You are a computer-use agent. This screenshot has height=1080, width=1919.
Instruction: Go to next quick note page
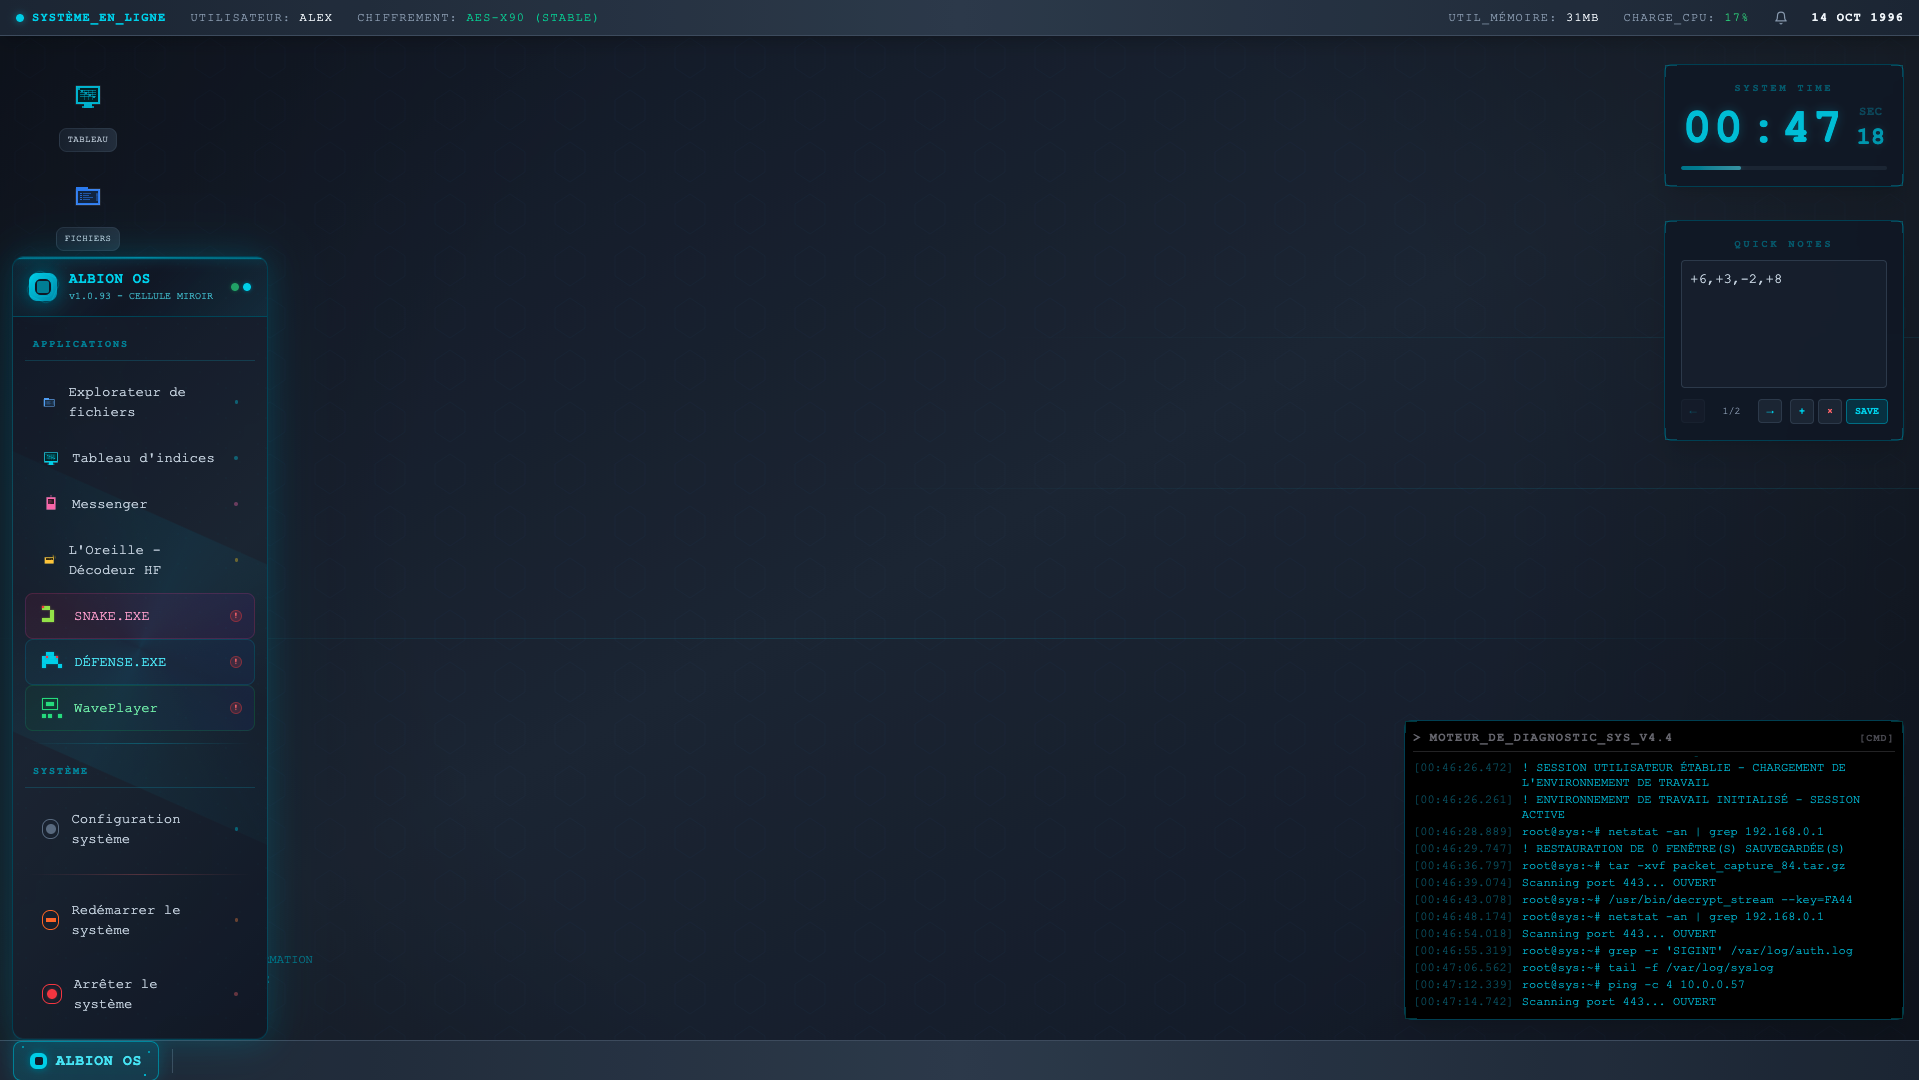[x=1770, y=411]
